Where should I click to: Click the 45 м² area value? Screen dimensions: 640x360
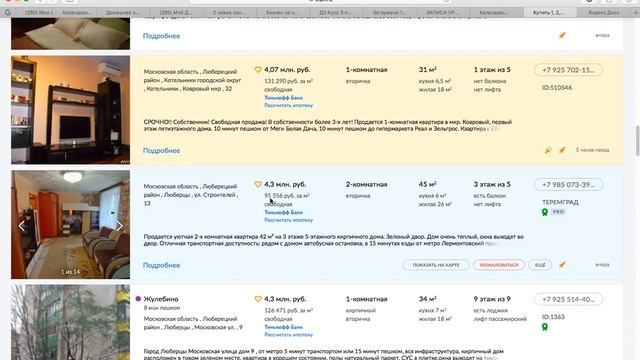click(427, 184)
